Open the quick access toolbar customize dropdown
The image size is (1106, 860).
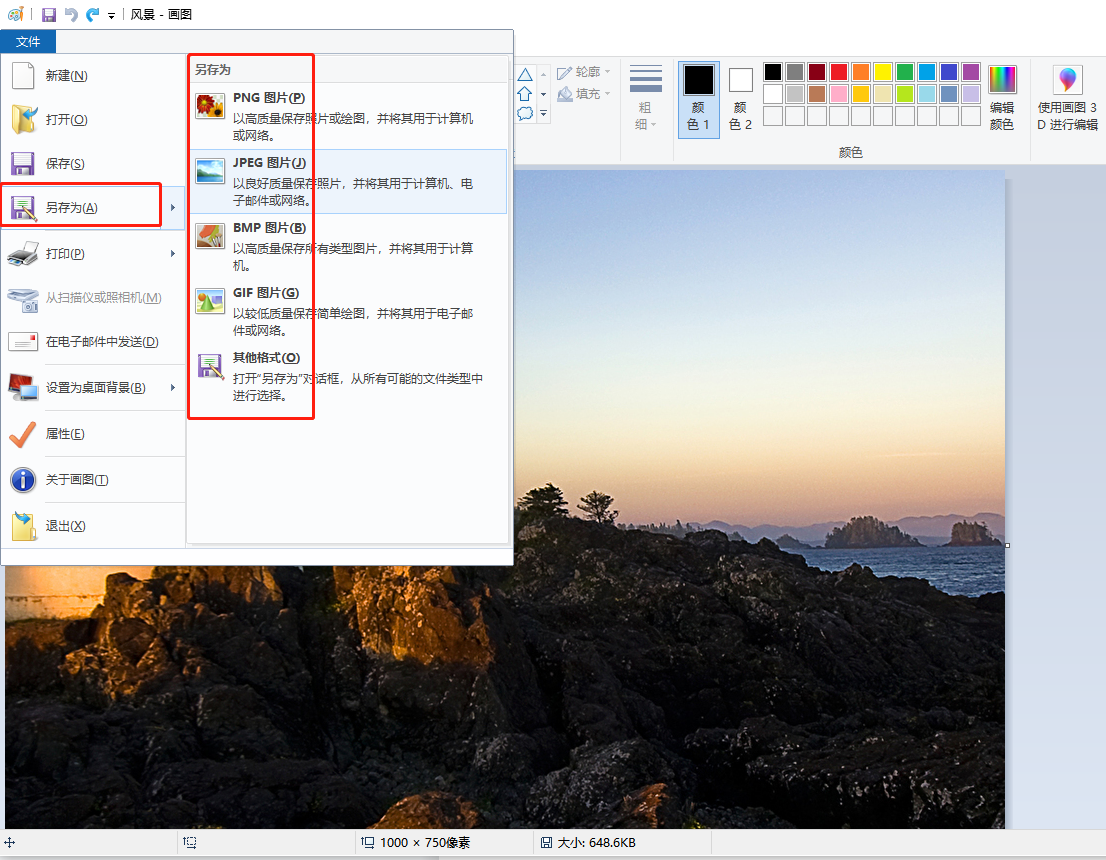pos(111,15)
